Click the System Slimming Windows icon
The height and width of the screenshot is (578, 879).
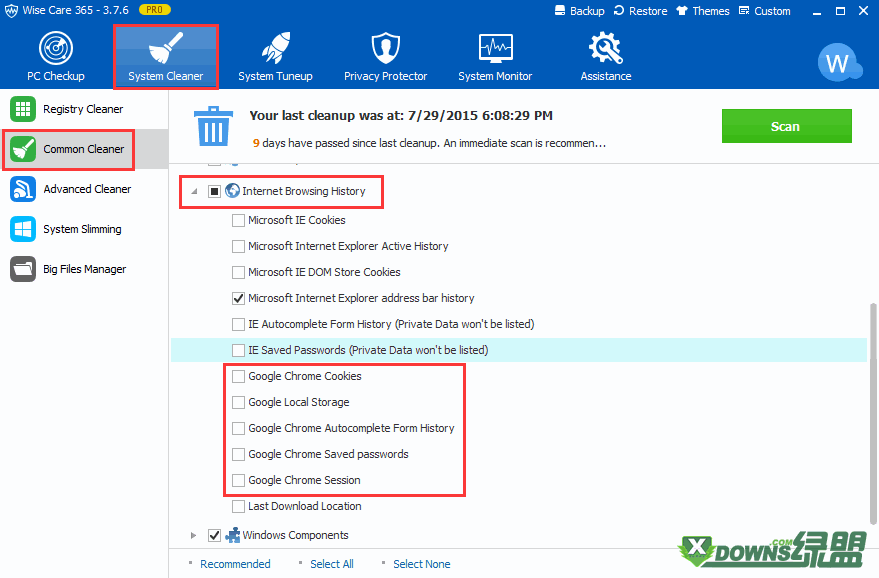(23, 229)
